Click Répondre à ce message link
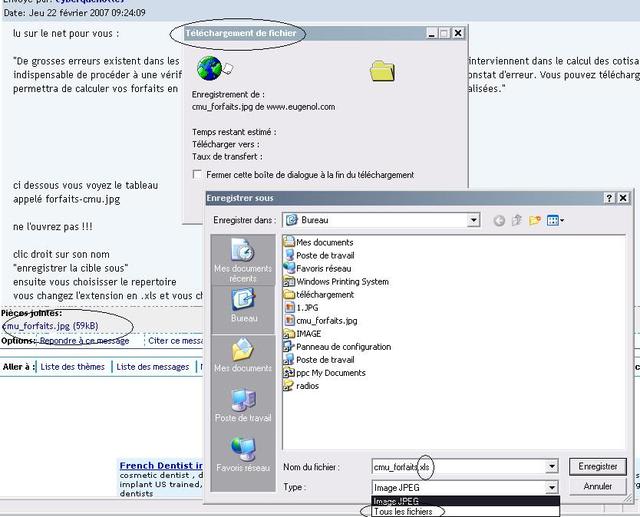 pyautogui.click(x=84, y=341)
